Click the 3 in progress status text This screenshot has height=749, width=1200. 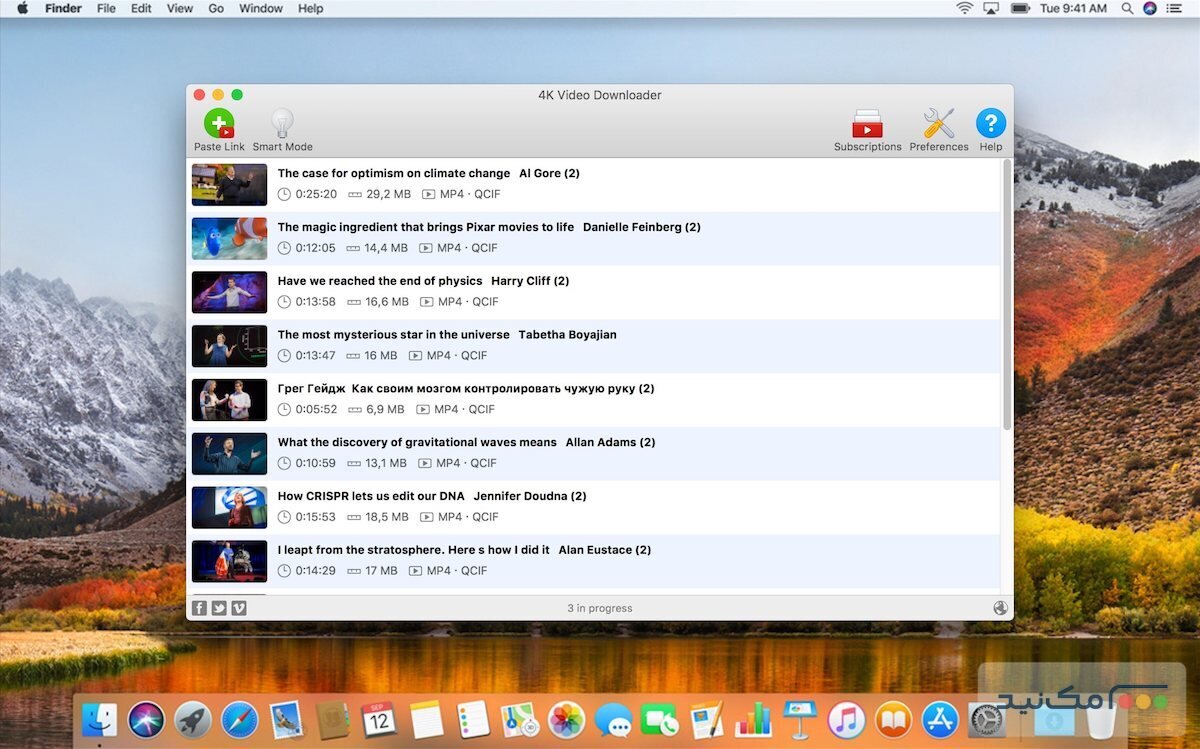pos(600,607)
